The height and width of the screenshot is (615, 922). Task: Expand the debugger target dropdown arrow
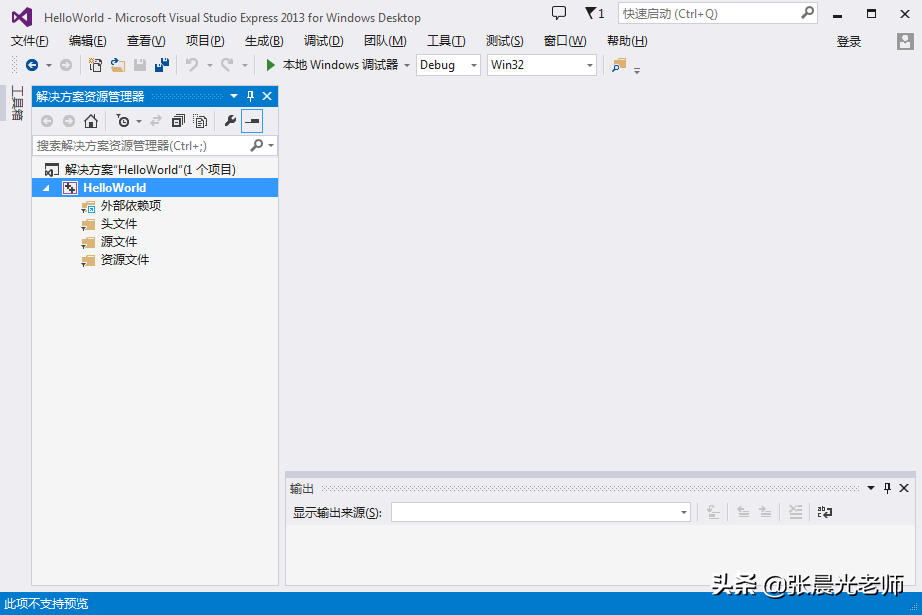[x=407, y=65]
